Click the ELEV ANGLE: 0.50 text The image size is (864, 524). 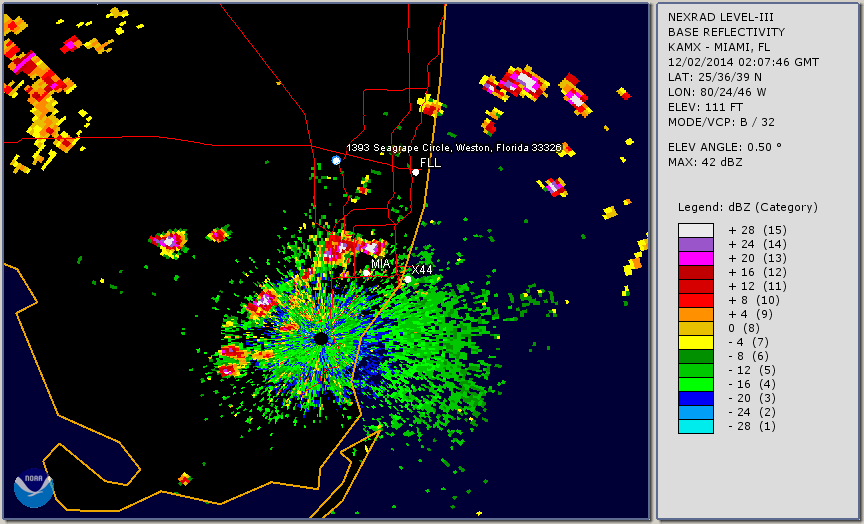(x=725, y=147)
